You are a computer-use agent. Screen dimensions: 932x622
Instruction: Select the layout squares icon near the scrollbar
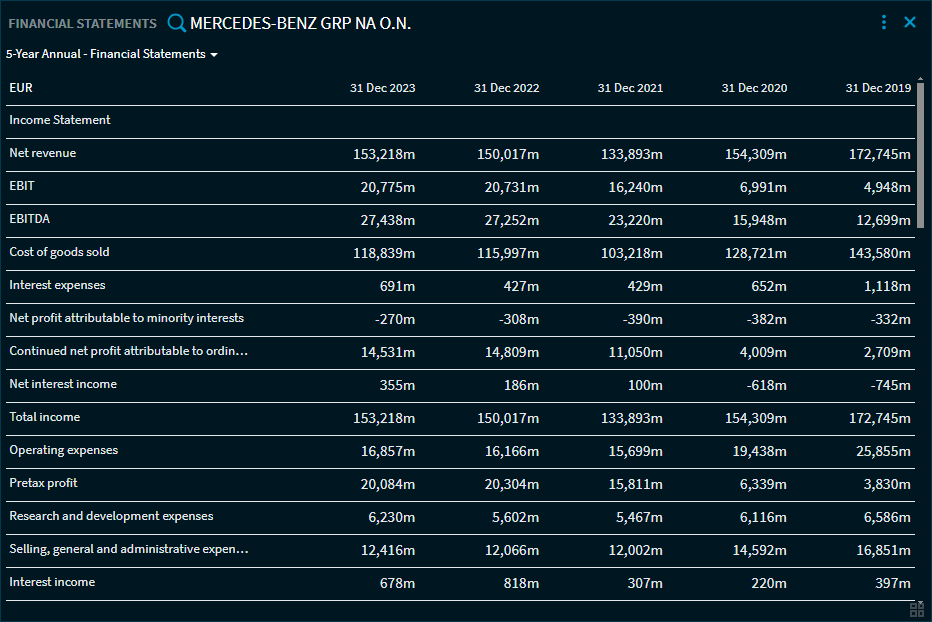(917, 608)
